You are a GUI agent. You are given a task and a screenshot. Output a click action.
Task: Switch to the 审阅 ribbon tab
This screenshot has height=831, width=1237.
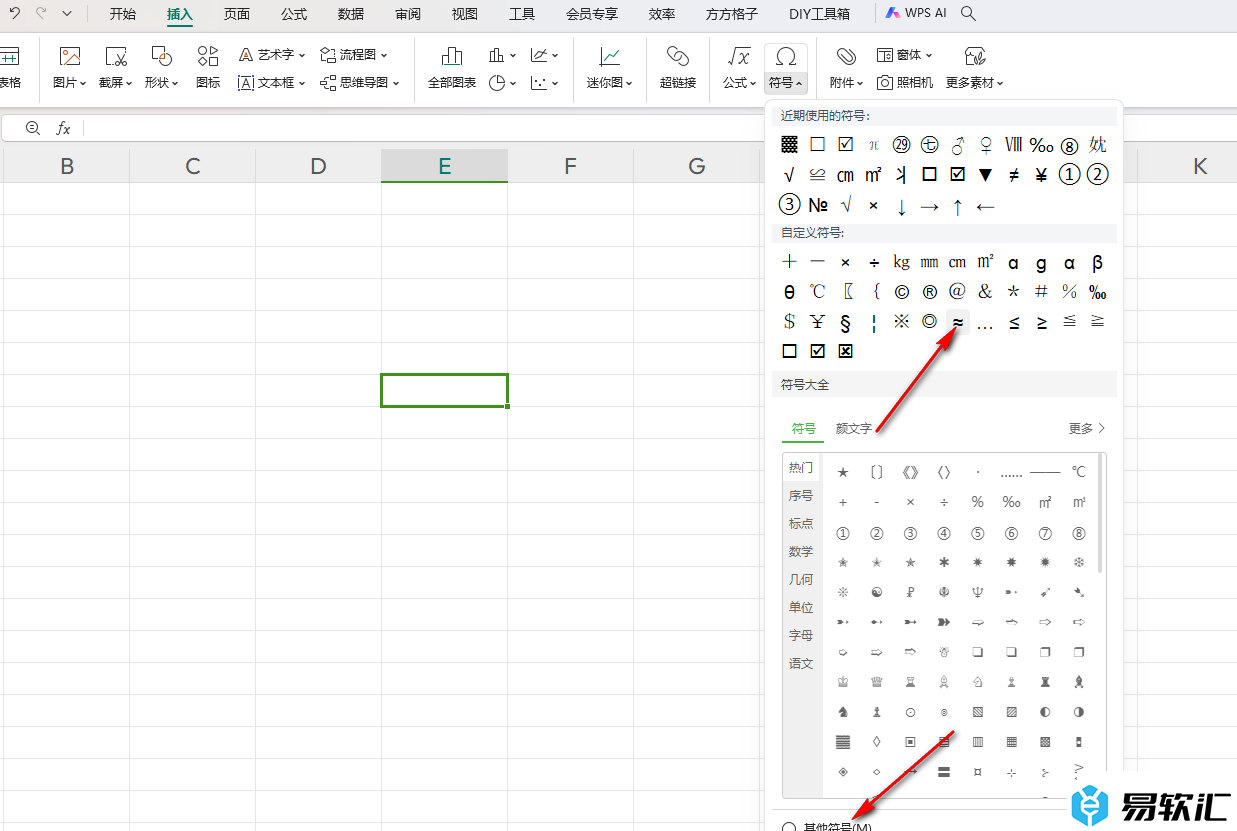408,14
